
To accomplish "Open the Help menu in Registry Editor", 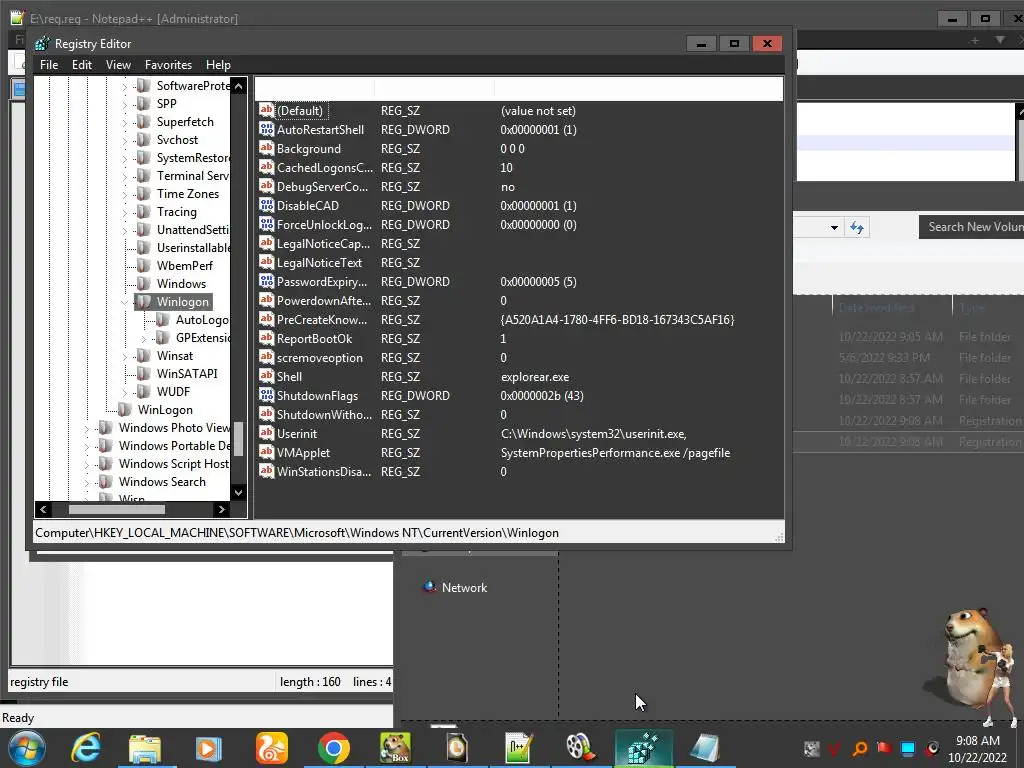I will coord(218,65).
